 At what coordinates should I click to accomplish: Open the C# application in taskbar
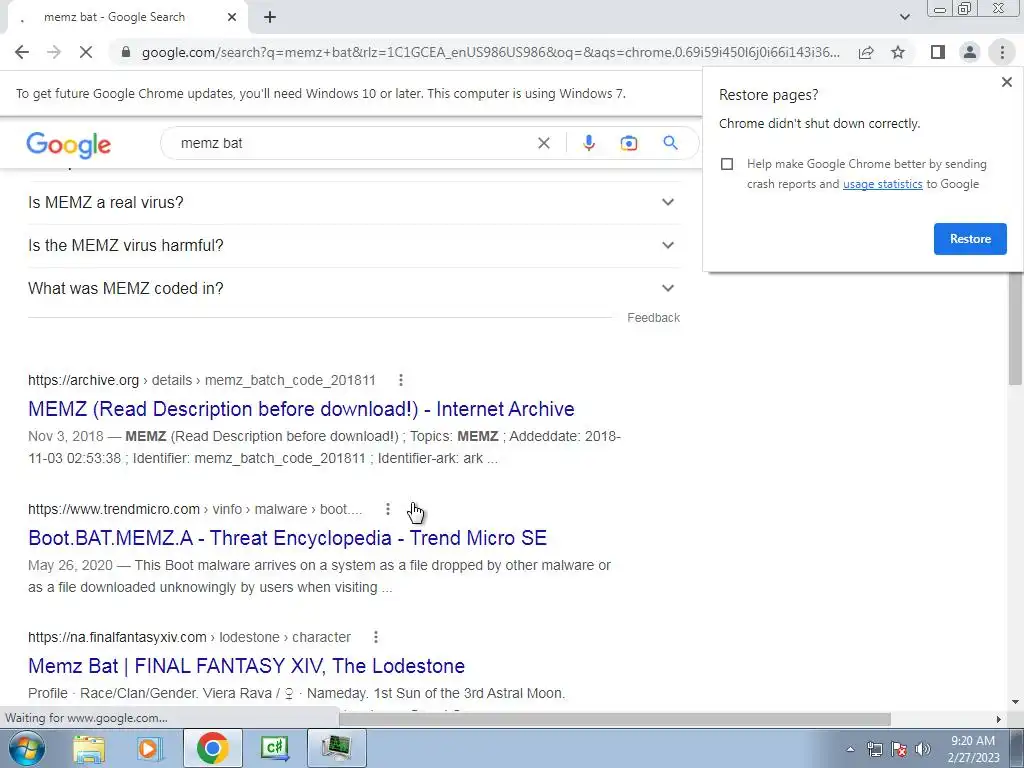point(274,748)
